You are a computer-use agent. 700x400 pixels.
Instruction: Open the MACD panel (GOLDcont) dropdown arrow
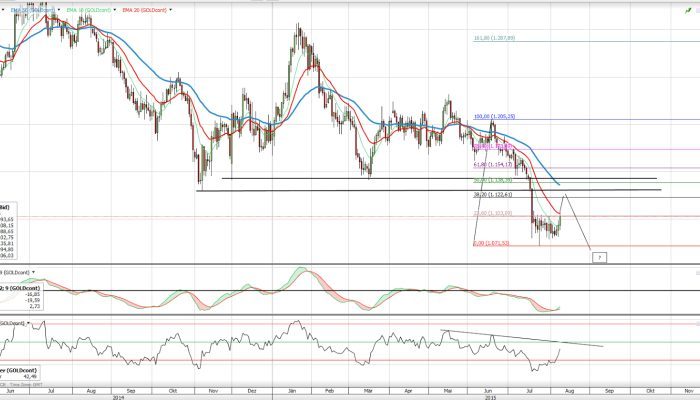point(33,272)
